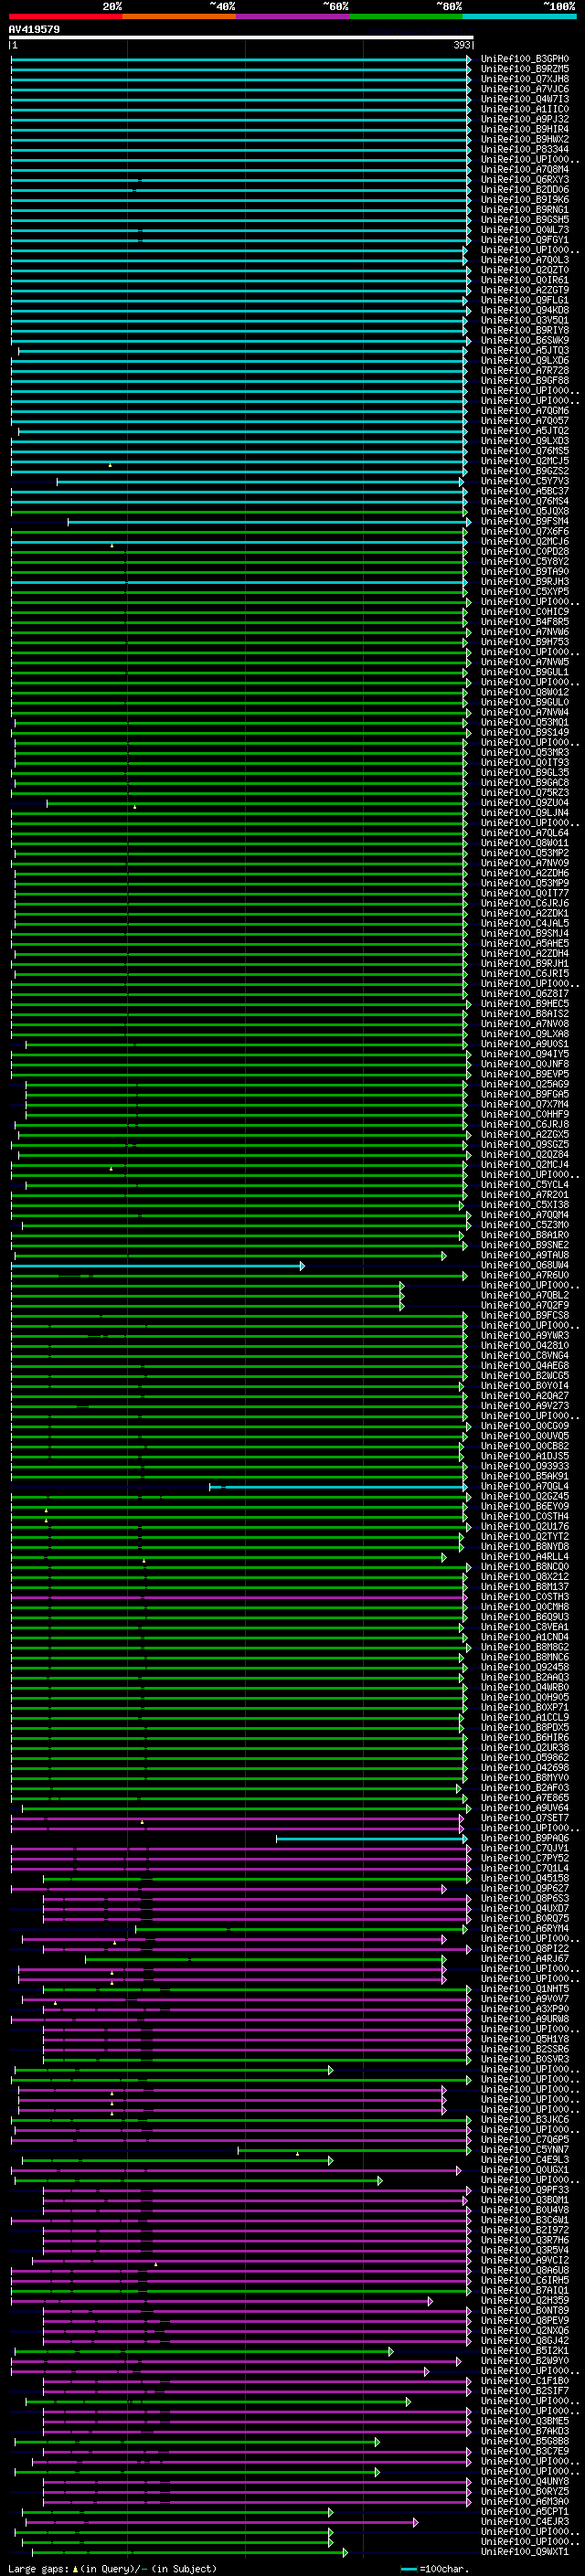Viewport: 585px width, 2576px height.
Task: Select hit label UniRef100_O59862
Action: click(x=525, y=1759)
